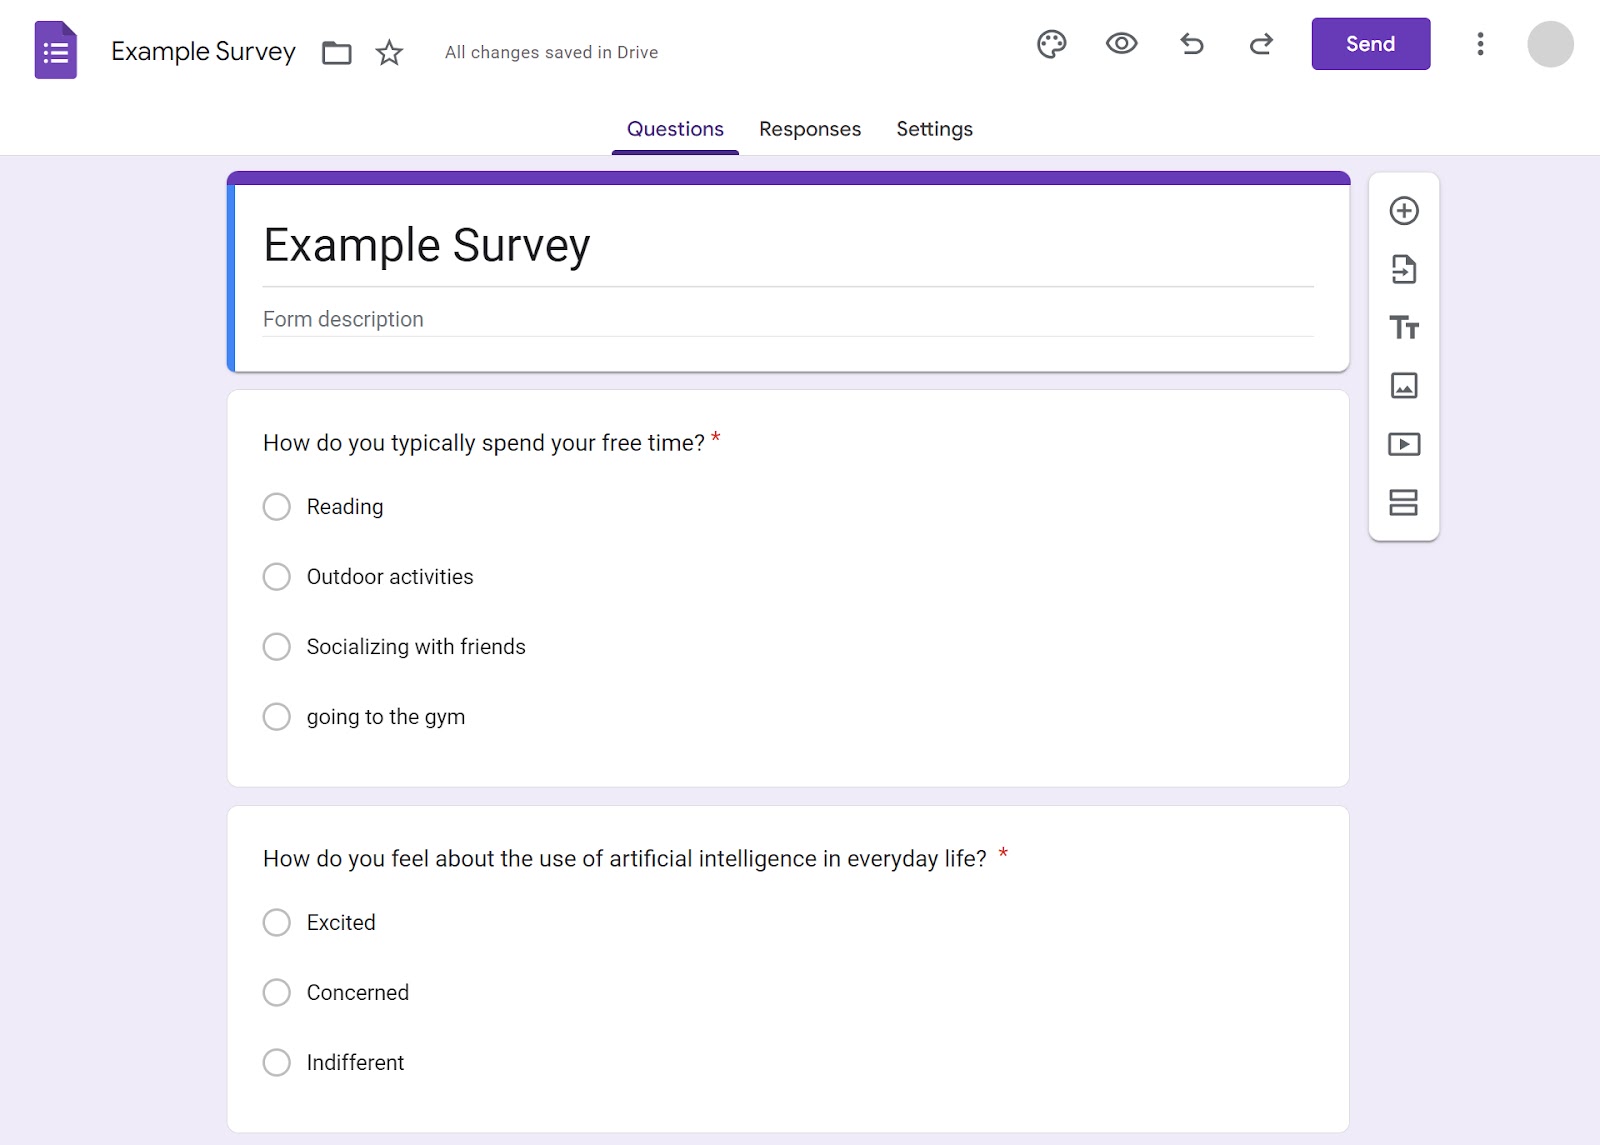Add a video to the form
The height and width of the screenshot is (1145, 1600).
(1404, 444)
